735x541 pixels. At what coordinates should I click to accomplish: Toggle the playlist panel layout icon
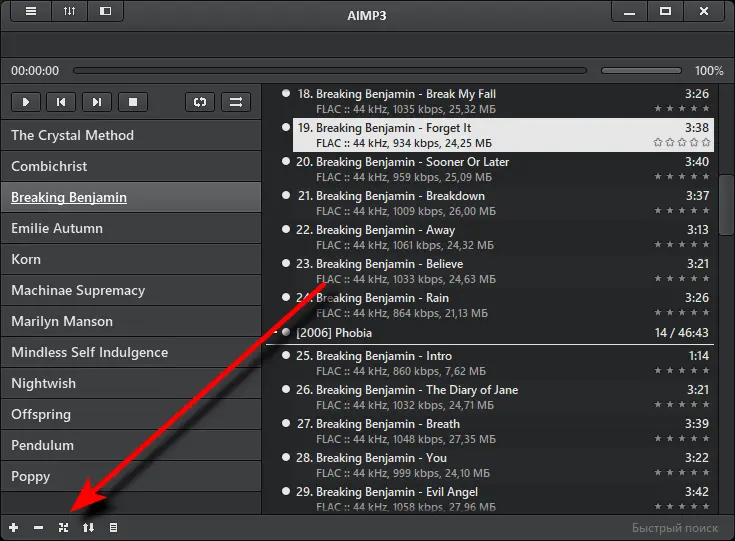point(105,11)
